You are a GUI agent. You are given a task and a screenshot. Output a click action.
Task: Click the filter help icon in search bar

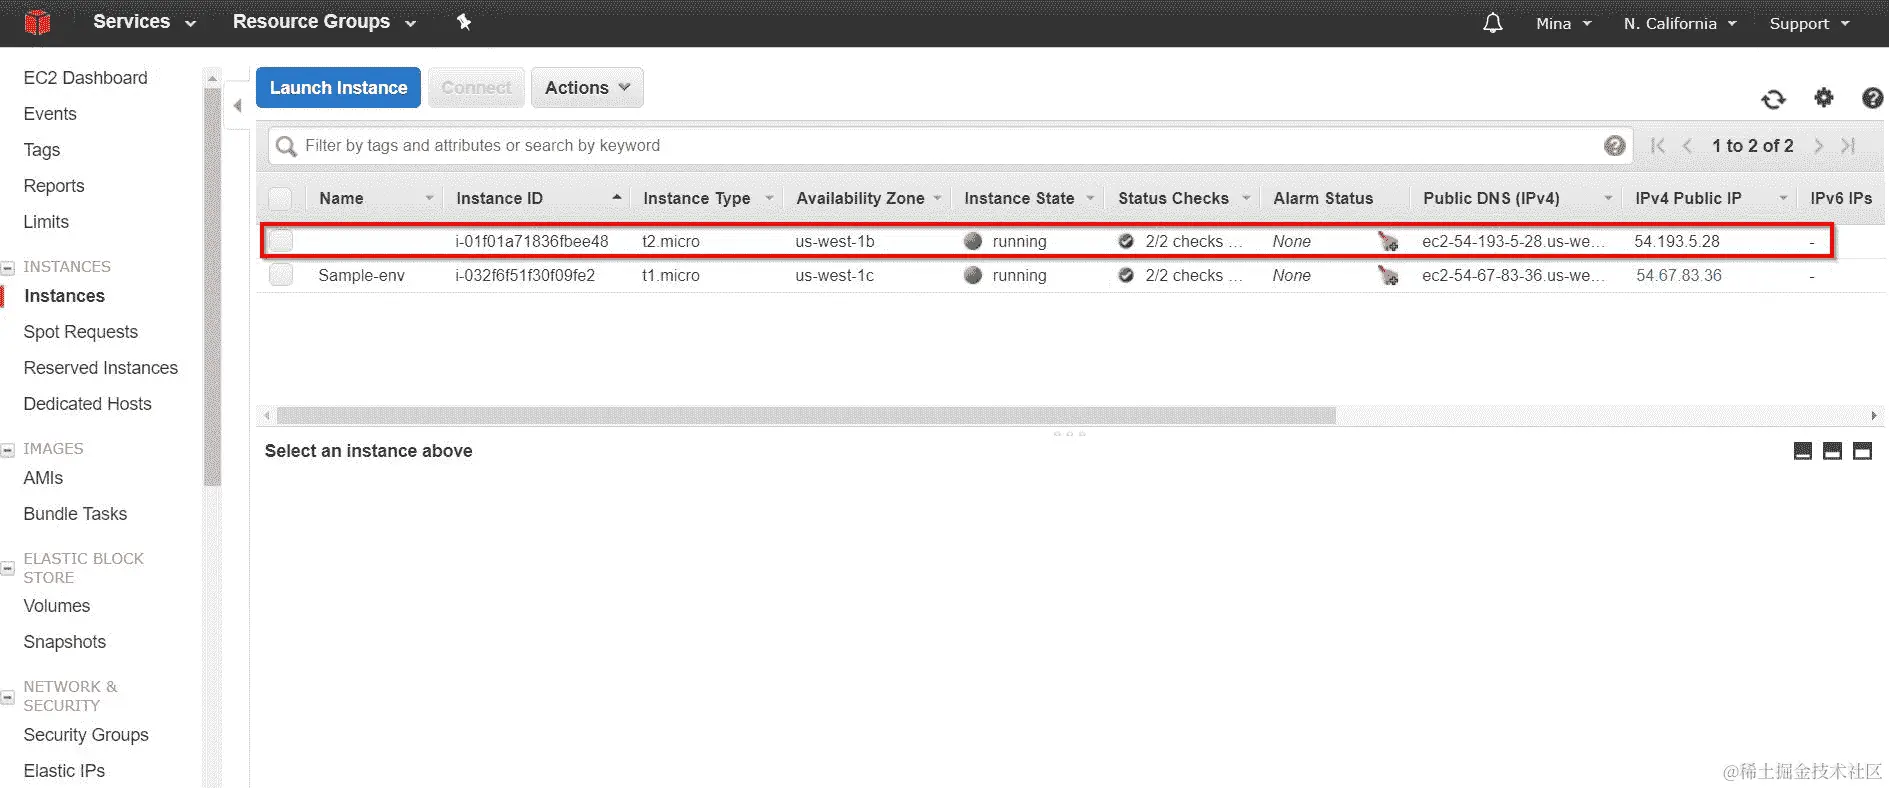[x=1614, y=146]
